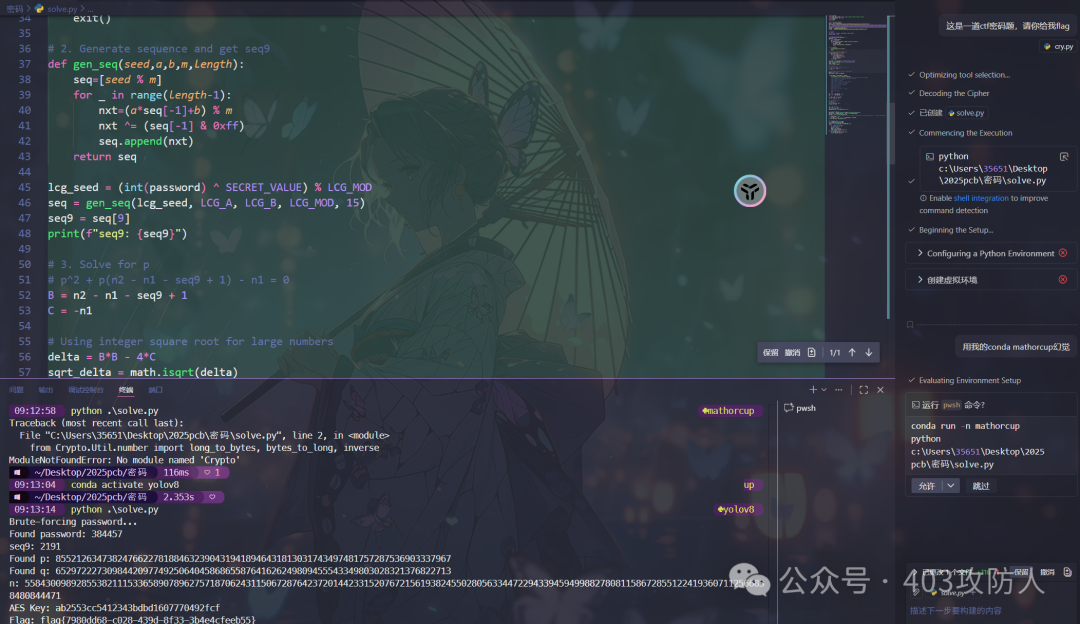Click the checkpoint bookmark icon in chat

910,324
